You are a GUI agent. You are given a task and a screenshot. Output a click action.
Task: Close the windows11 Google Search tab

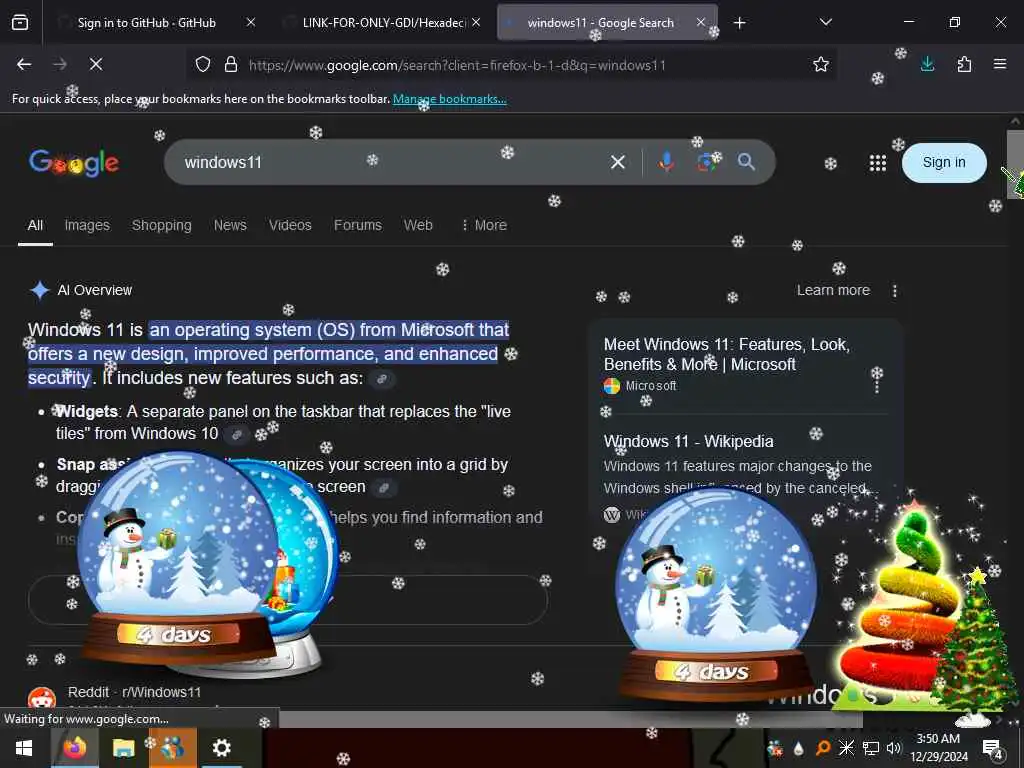[x=701, y=23]
